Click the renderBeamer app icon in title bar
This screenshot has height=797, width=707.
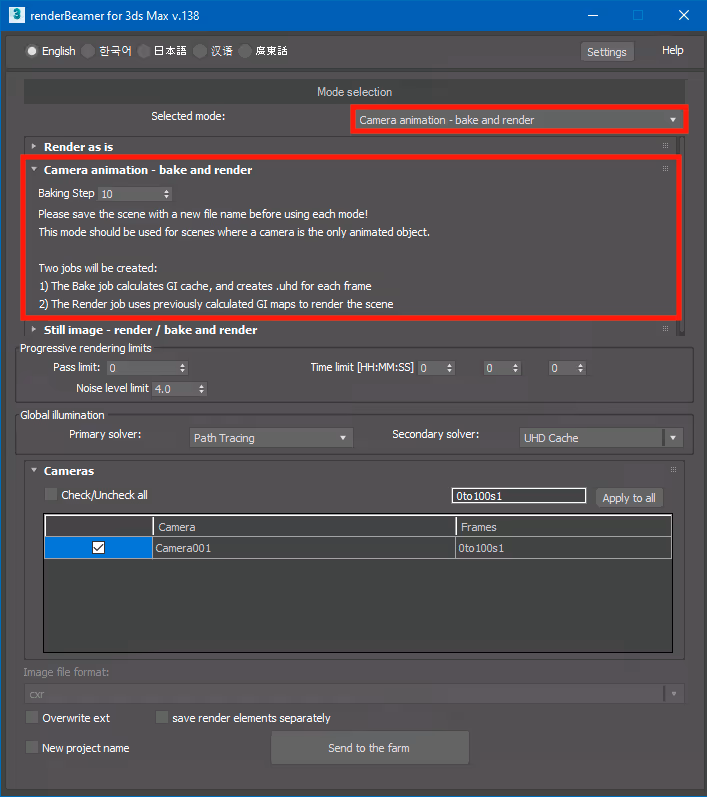(x=16, y=15)
